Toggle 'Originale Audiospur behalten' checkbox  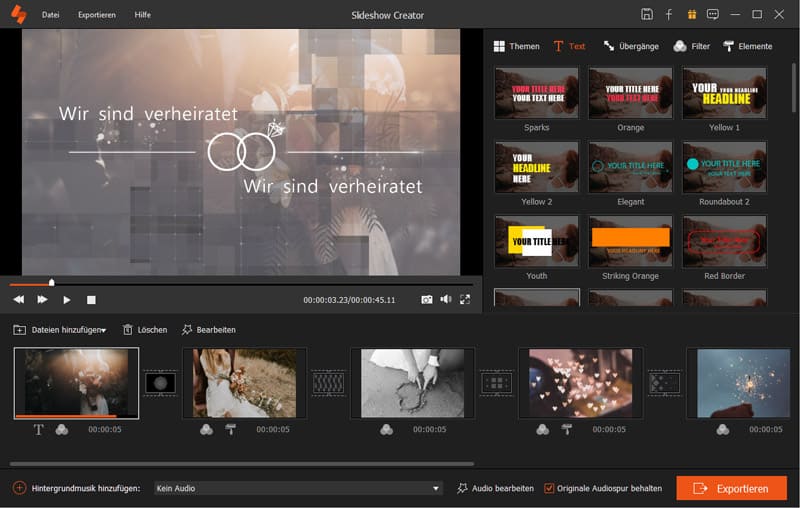pyautogui.click(x=549, y=488)
